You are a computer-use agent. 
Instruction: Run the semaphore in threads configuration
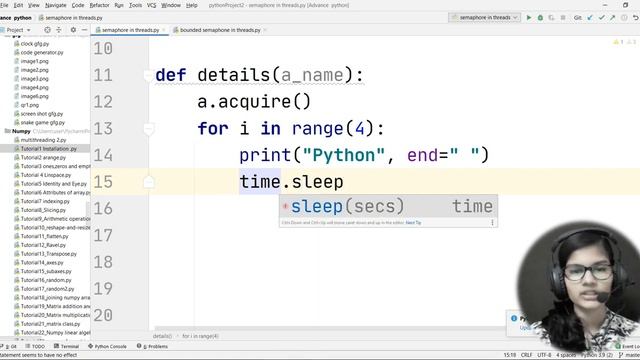[529, 18]
